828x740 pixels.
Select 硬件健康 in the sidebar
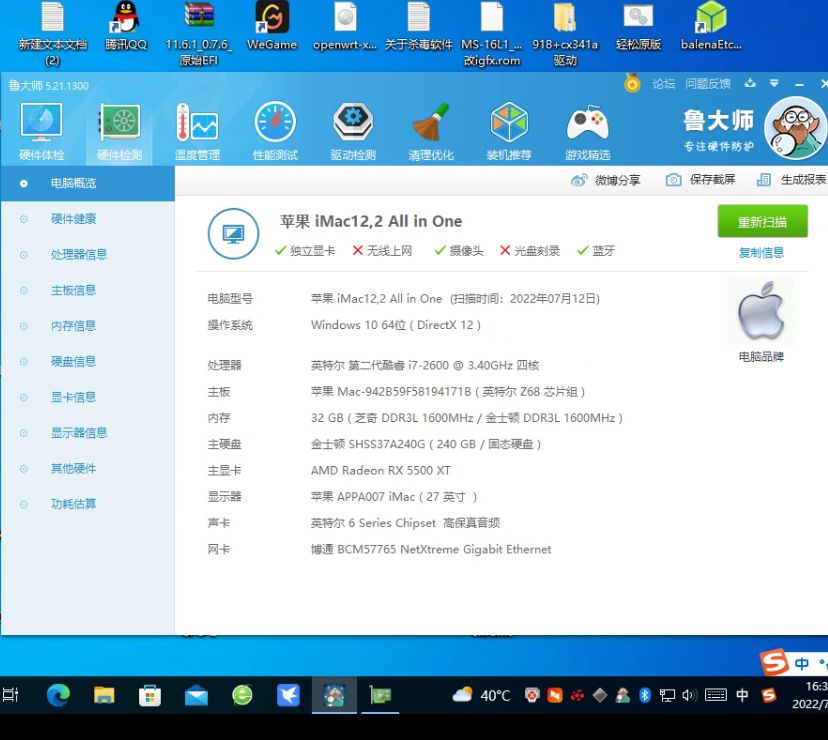[87, 219]
